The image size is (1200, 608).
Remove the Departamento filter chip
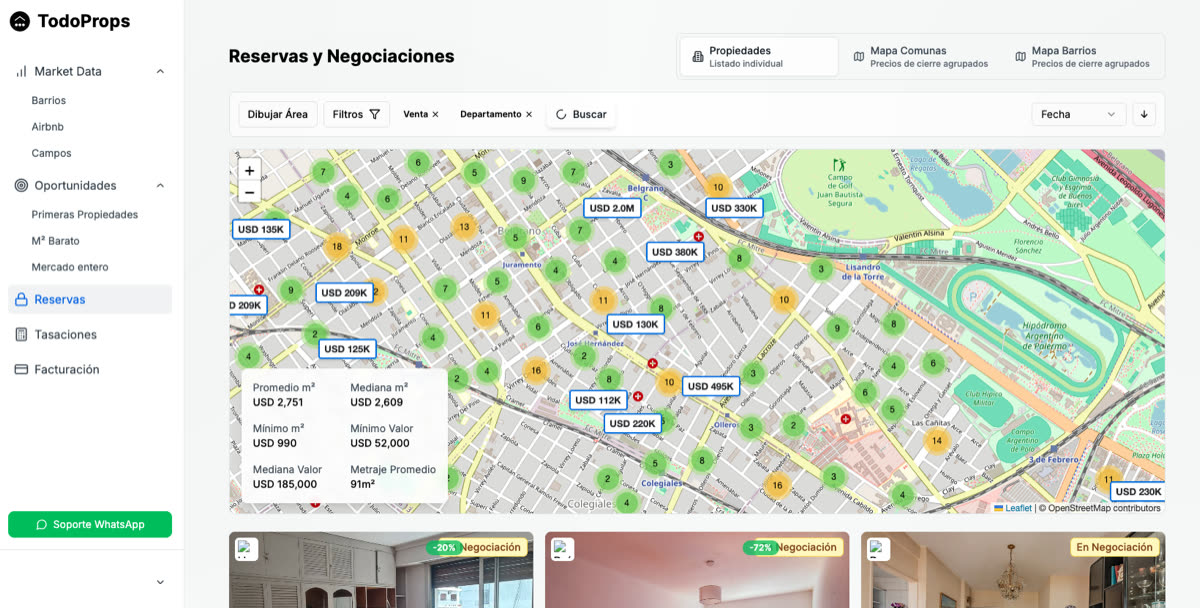tap(529, 115)
